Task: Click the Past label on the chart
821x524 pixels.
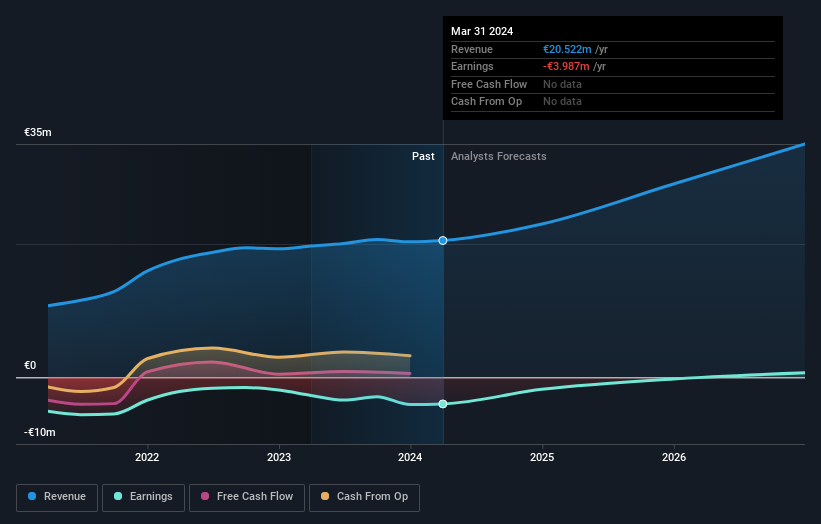Action: click(423, 157)
